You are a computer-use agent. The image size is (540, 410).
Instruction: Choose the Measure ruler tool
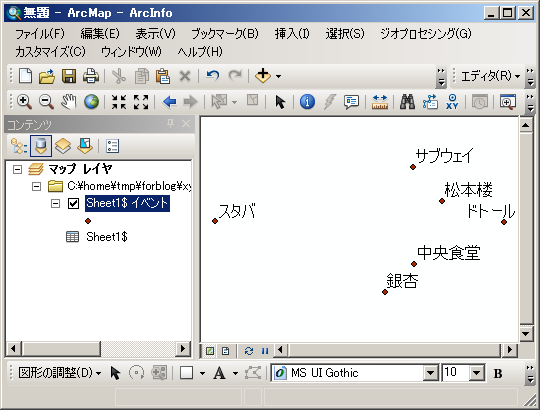(380, 102)
